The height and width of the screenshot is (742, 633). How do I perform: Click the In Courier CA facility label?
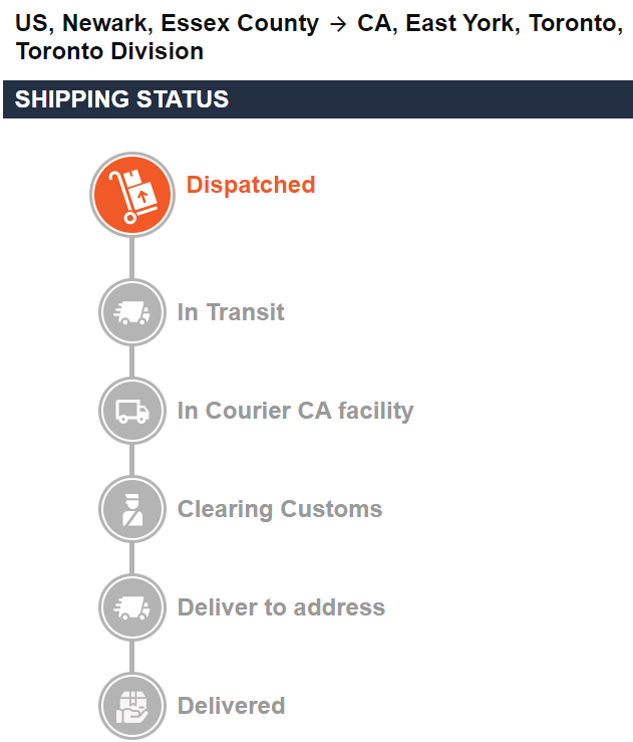tap(295, 410)
